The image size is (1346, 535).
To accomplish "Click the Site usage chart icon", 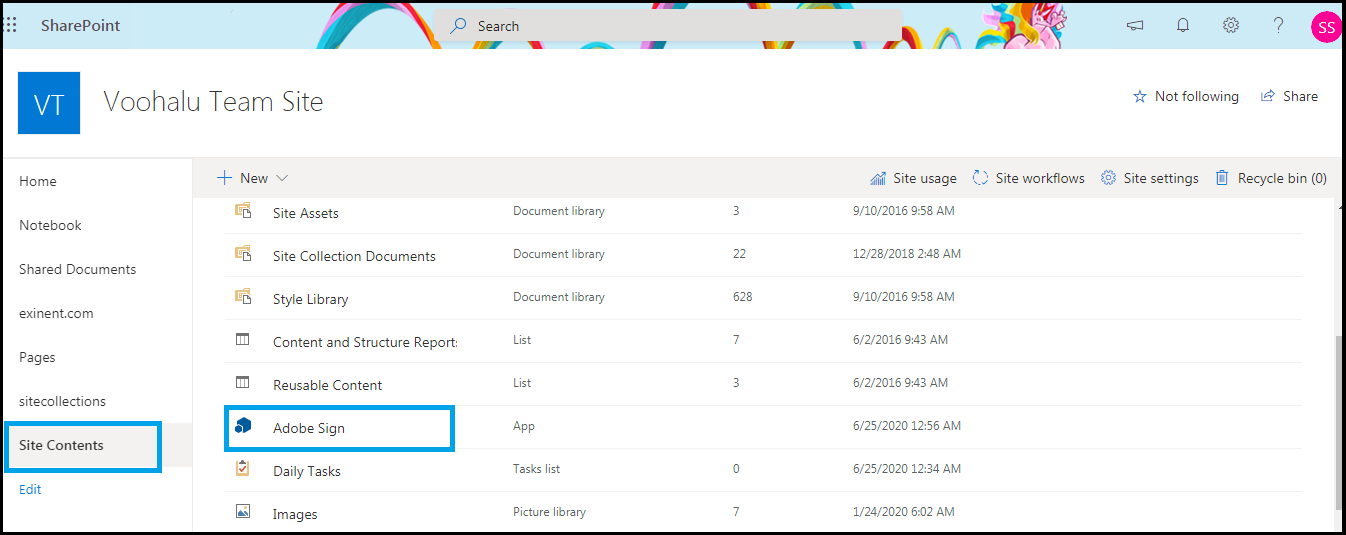I will [x=878, y=178].
